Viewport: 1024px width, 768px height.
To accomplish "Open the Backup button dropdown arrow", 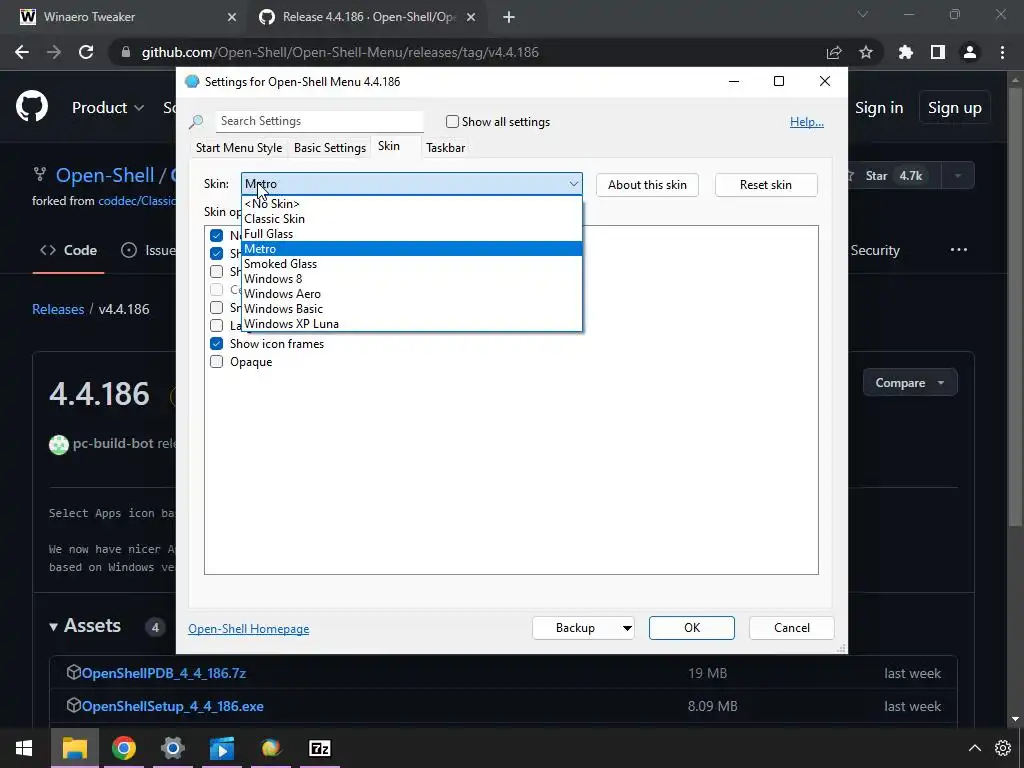I will [627, 628].
